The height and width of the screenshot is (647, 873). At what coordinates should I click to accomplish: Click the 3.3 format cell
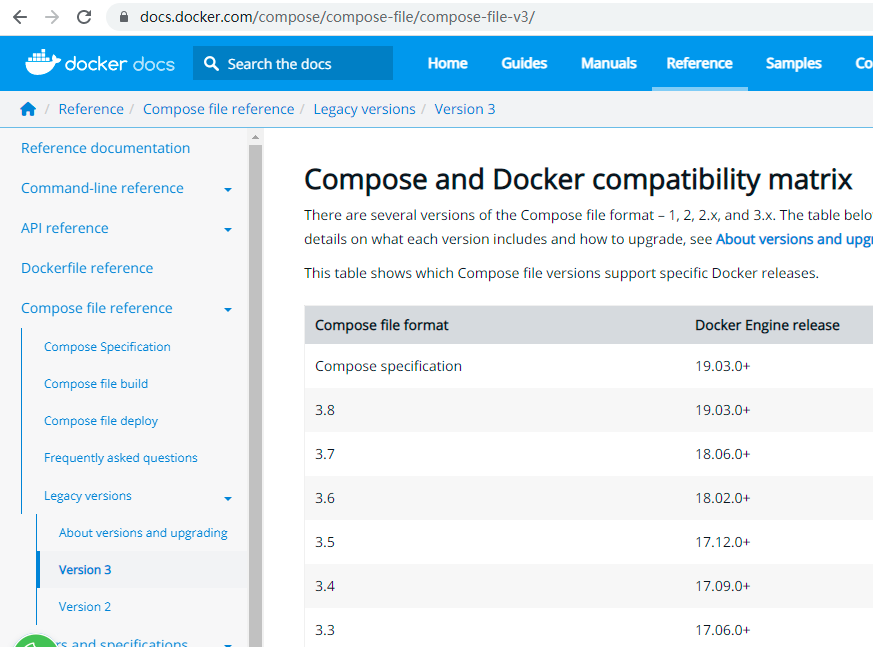pos(325,630)
